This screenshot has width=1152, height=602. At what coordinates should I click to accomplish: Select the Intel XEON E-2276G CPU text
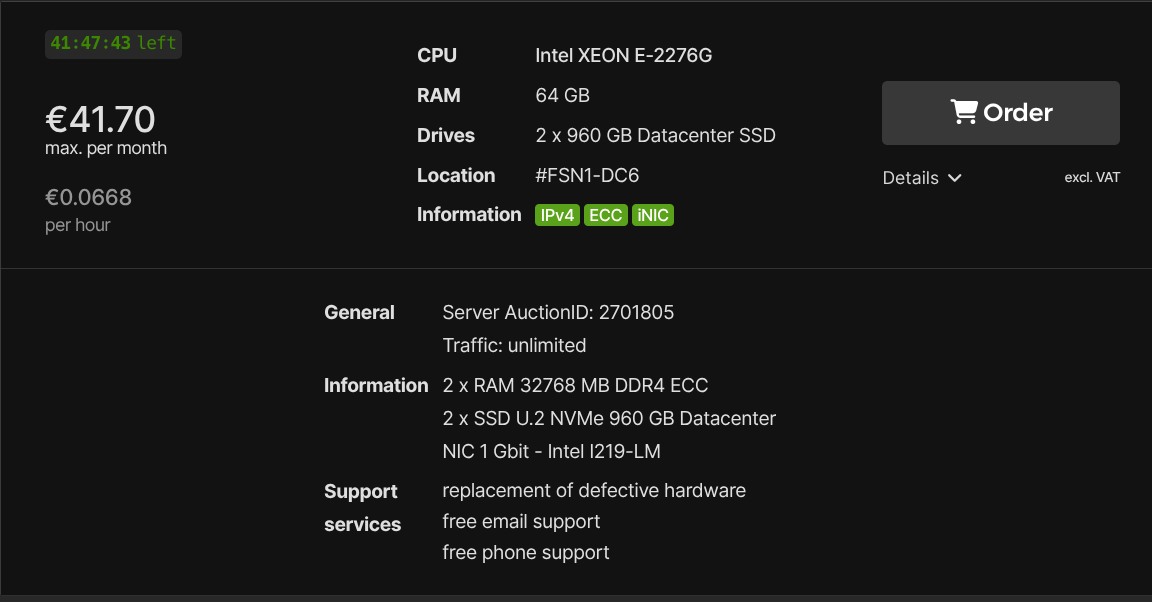(624, 56)
